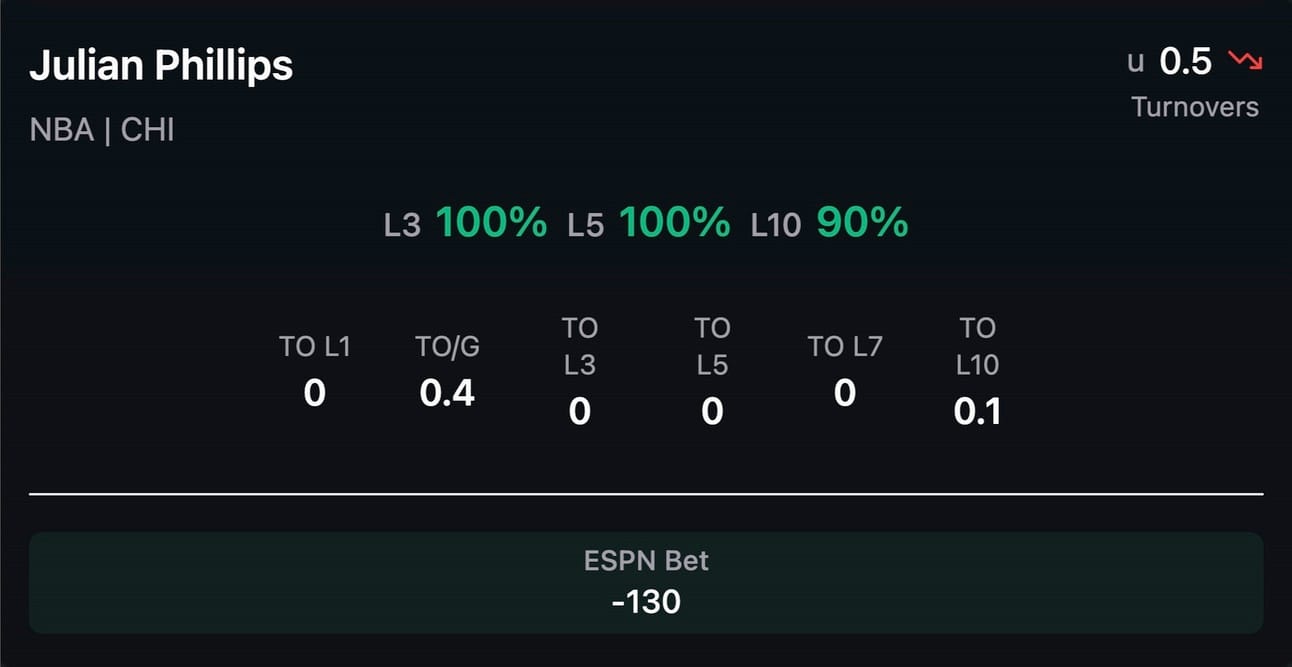Select the TO L10 0.1 stat
This screenshot has height=667, width=1292.
pyautogui.click(x=977, y=371)
